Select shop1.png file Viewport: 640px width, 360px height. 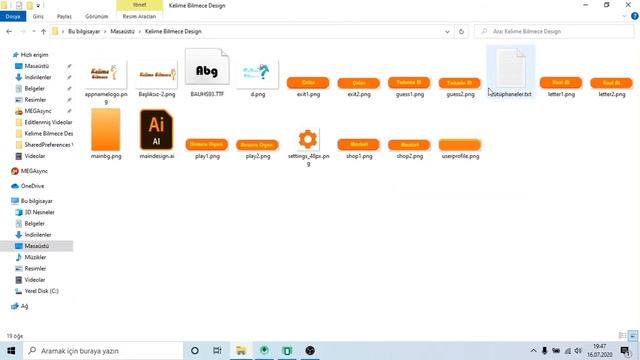pyautogui.click(x=359, y=149)
